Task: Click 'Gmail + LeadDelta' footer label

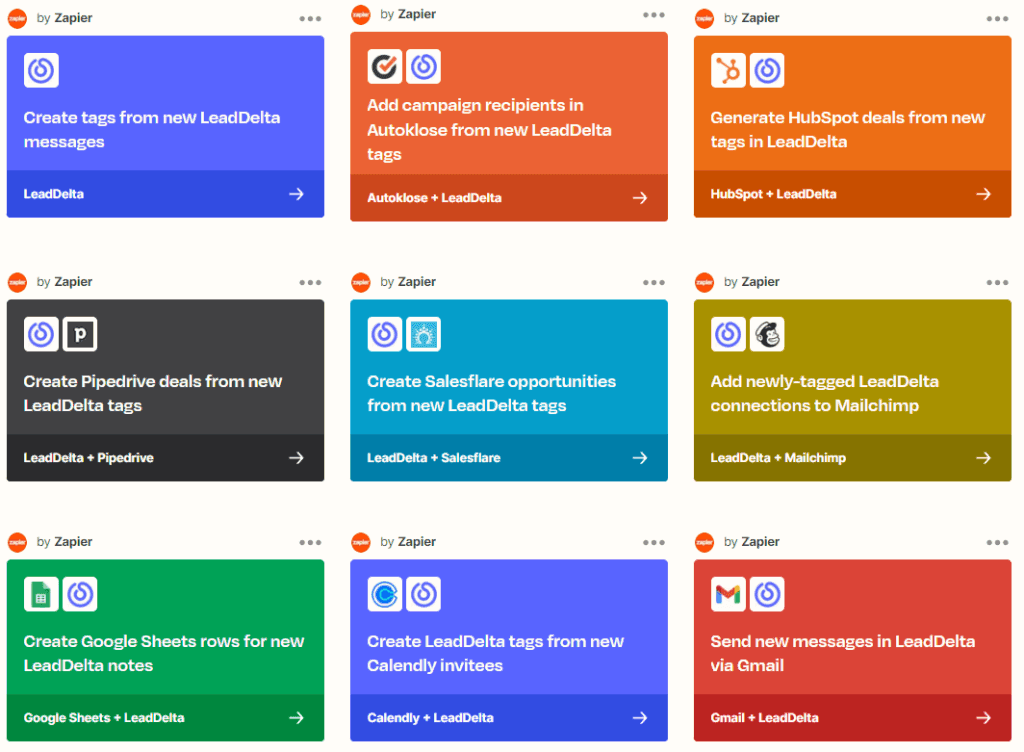Action: 764,717
